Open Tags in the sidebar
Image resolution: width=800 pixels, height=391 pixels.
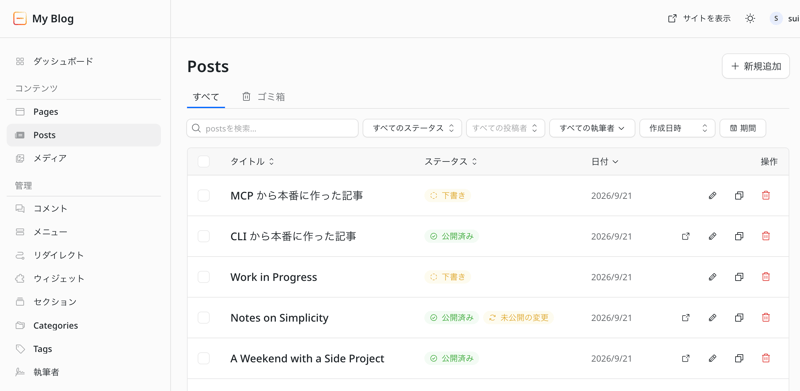point(84,349)
